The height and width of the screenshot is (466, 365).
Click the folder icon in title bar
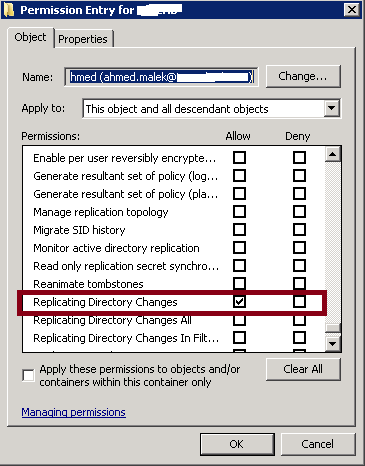[x=9, y=10]
